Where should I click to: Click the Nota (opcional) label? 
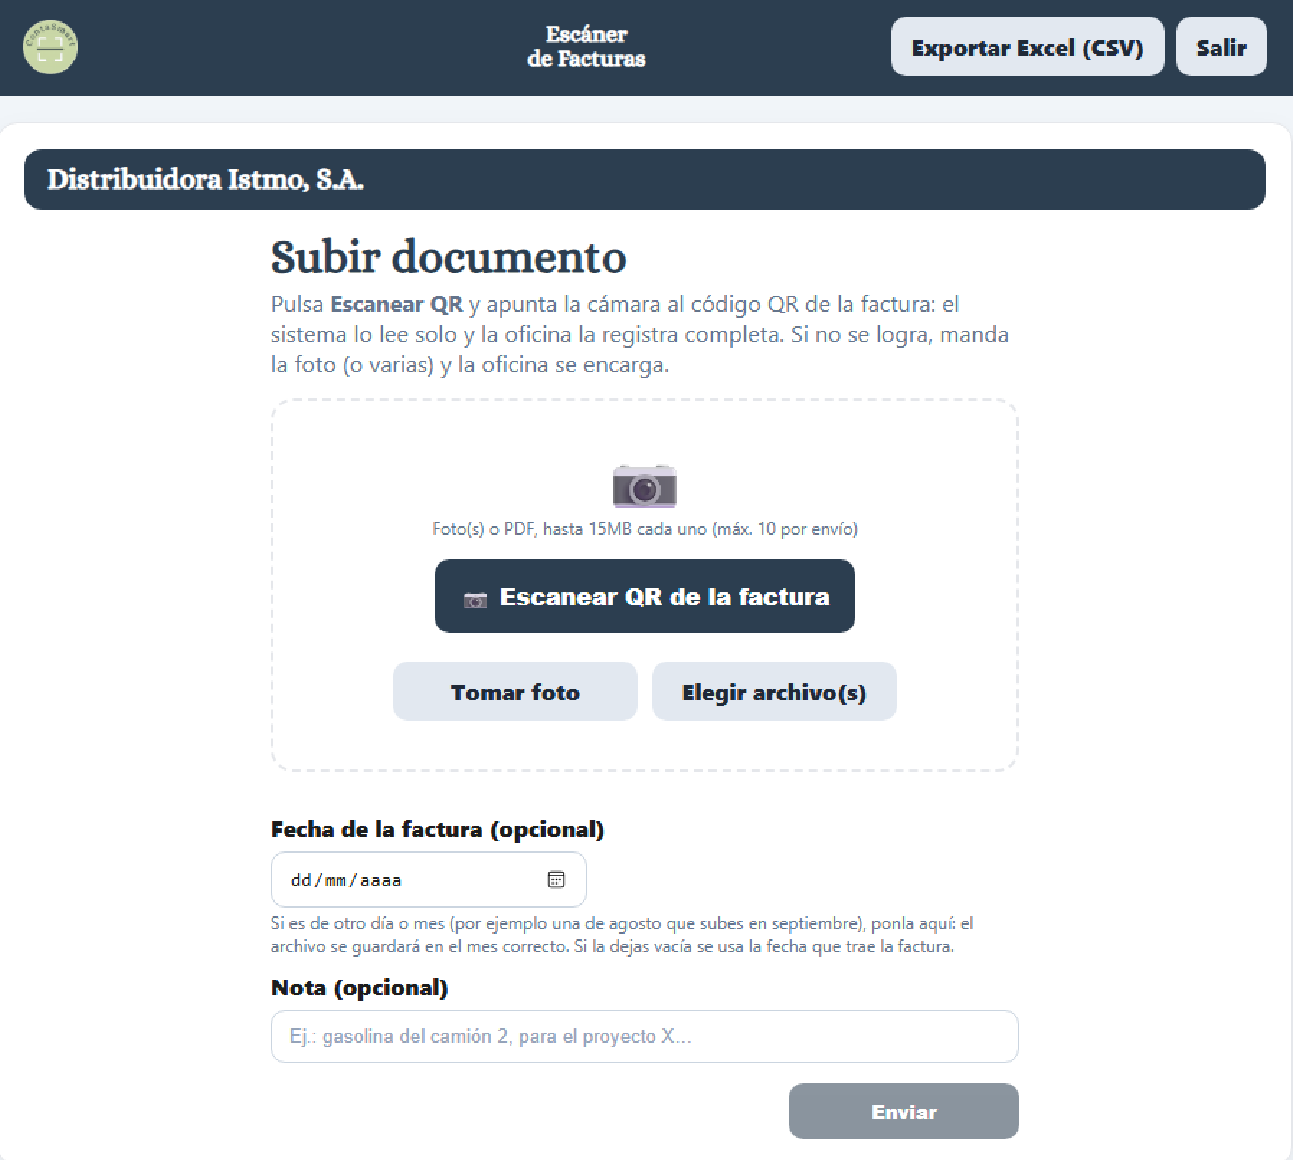(x=360, y=988)
